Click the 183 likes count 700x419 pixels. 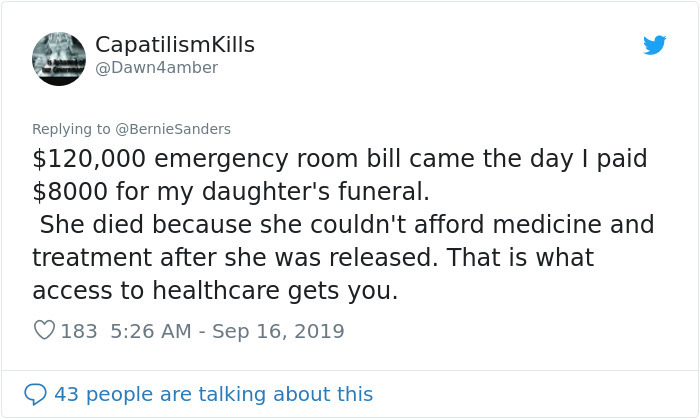click(79, 331)
